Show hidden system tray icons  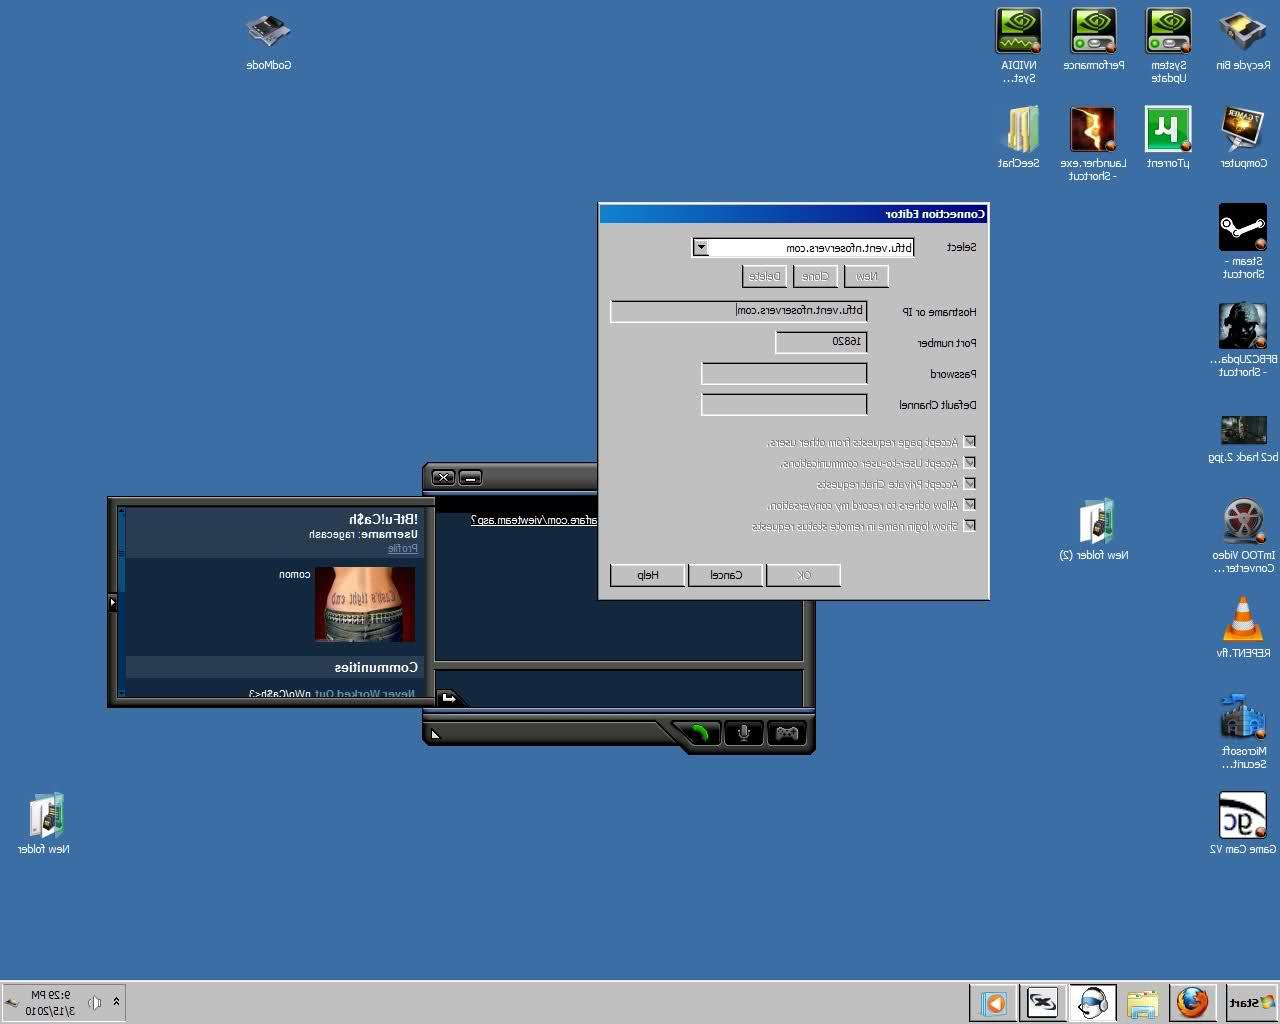tap(116, 1002)
